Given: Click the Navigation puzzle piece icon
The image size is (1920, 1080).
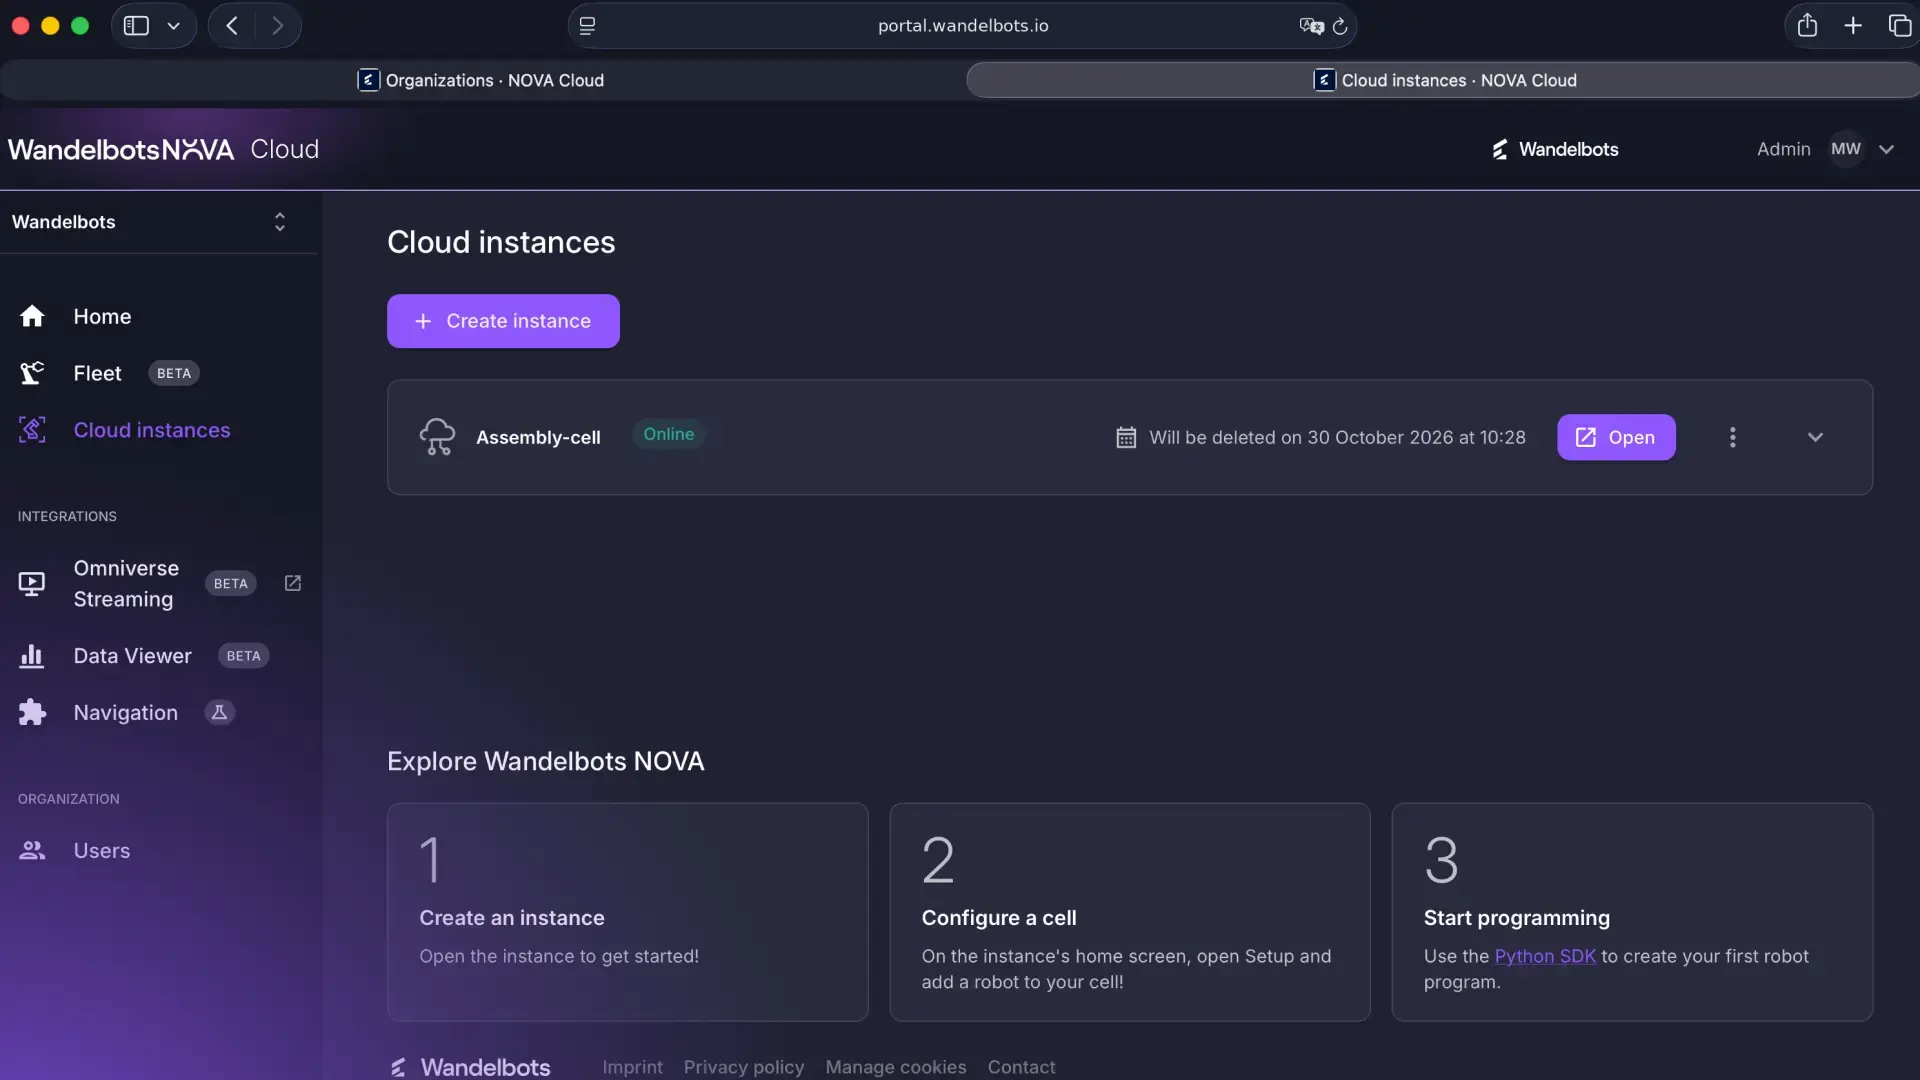Looking at the screenshot, I should pyautogui.click(x=32, y=712).
